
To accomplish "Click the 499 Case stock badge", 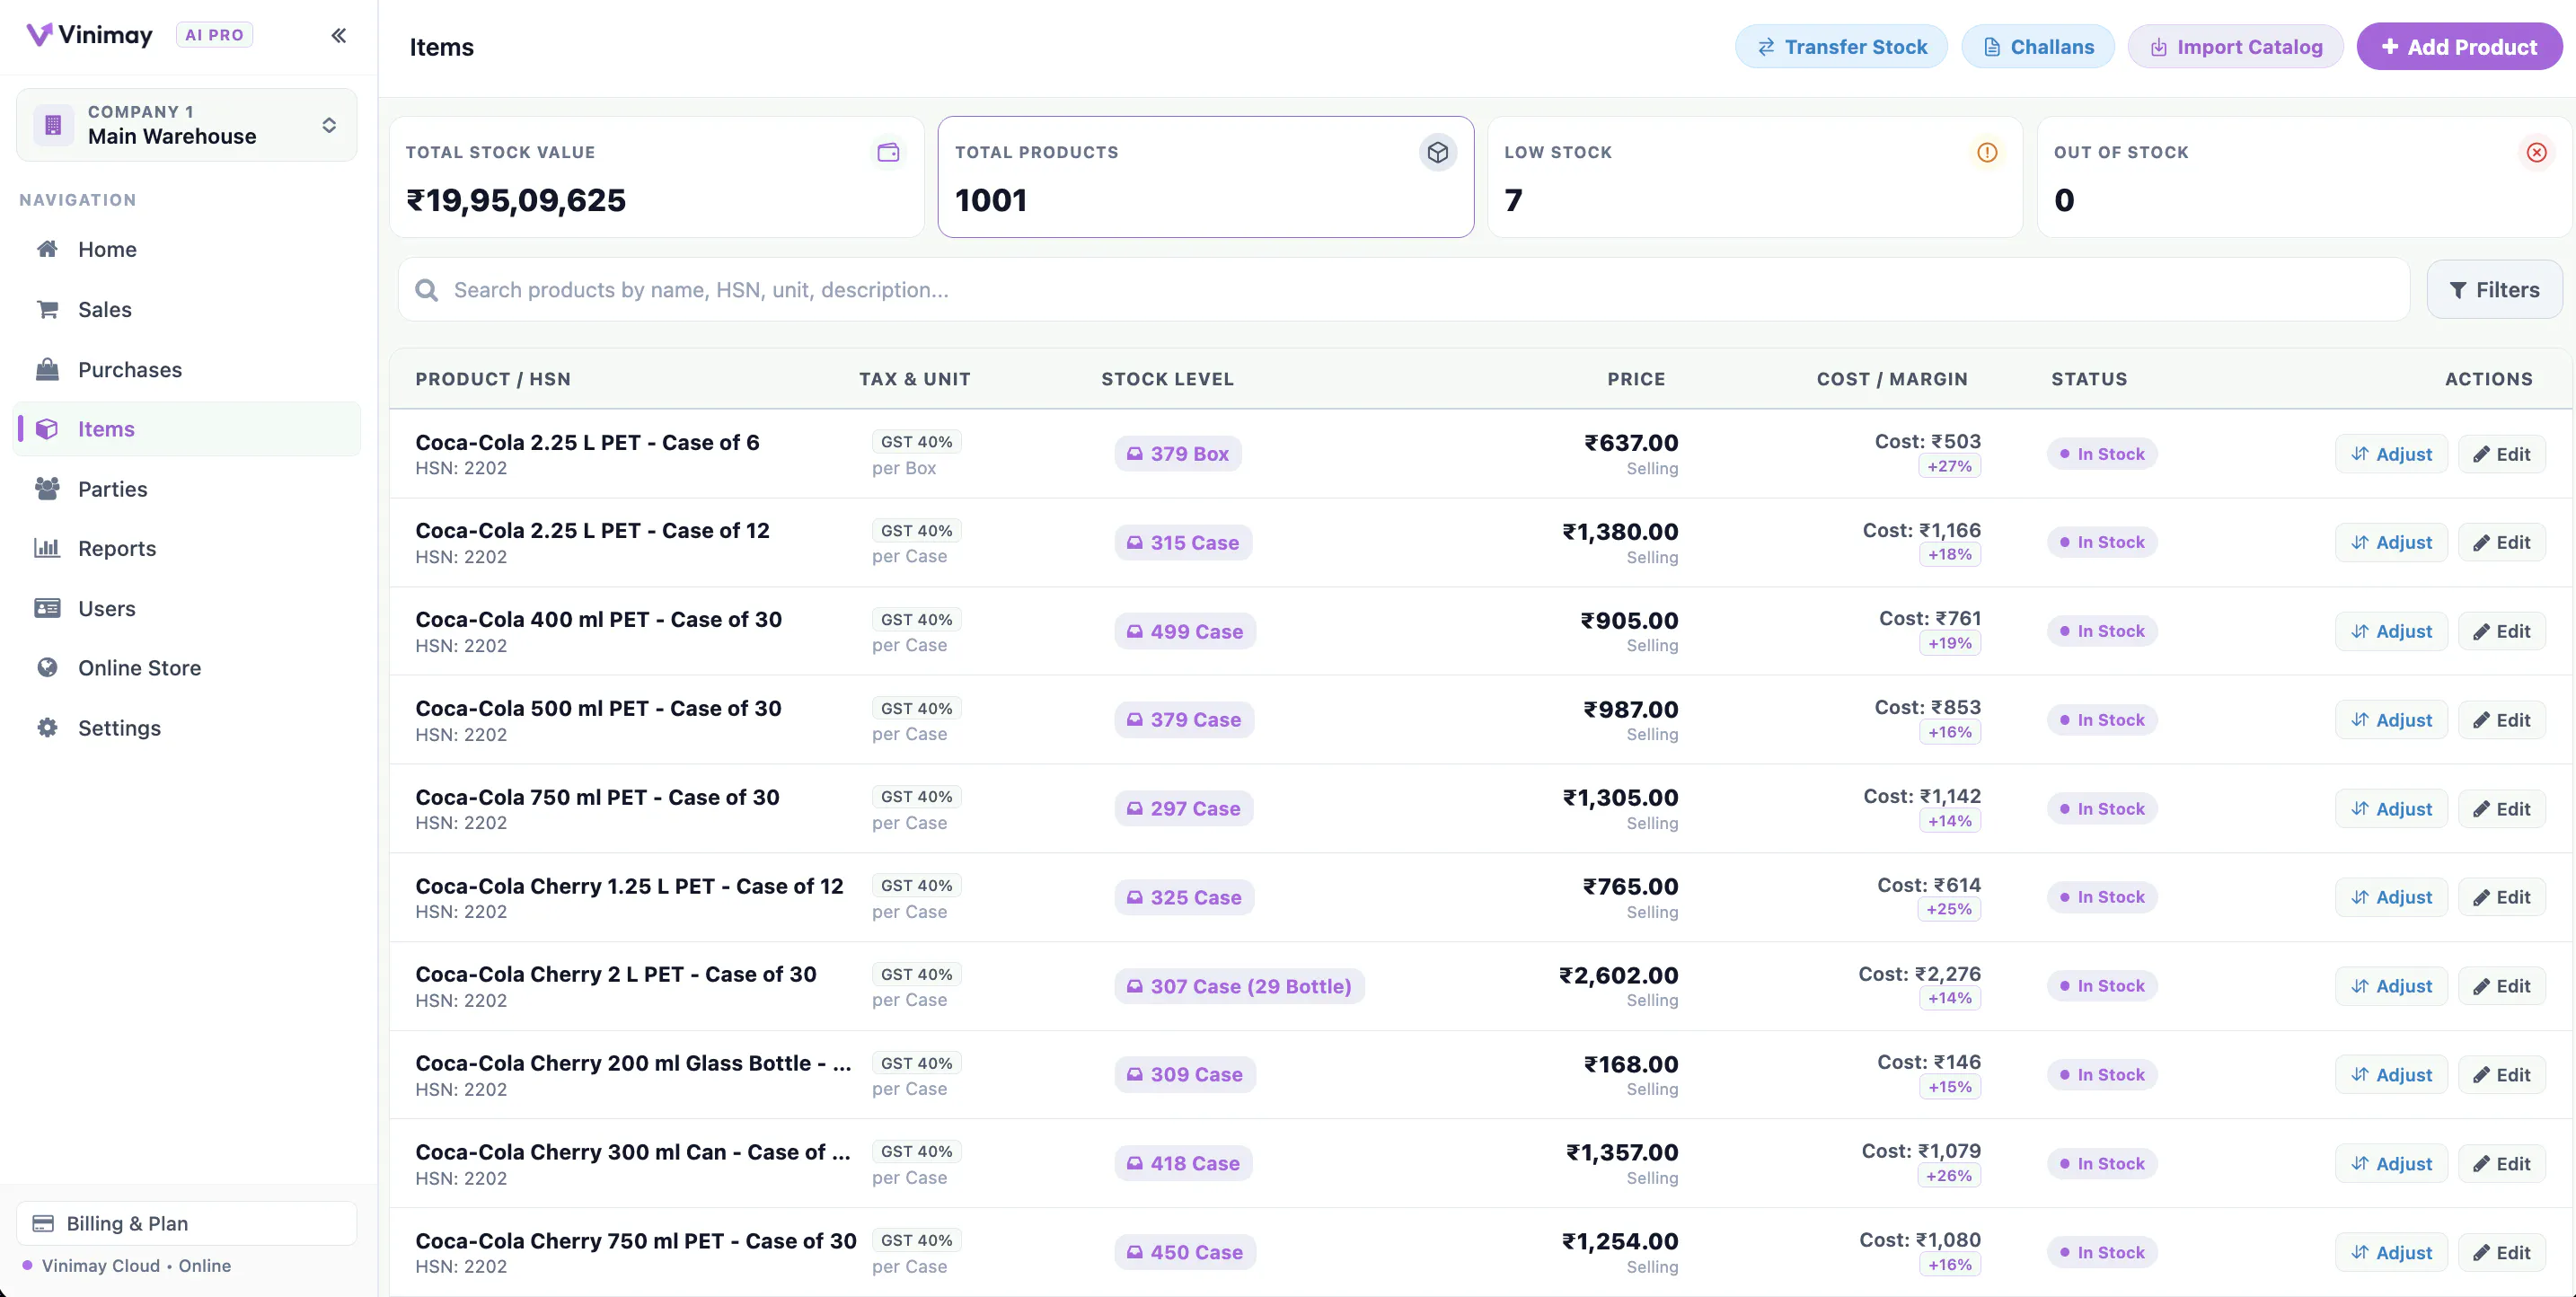I will [1185, 631].
